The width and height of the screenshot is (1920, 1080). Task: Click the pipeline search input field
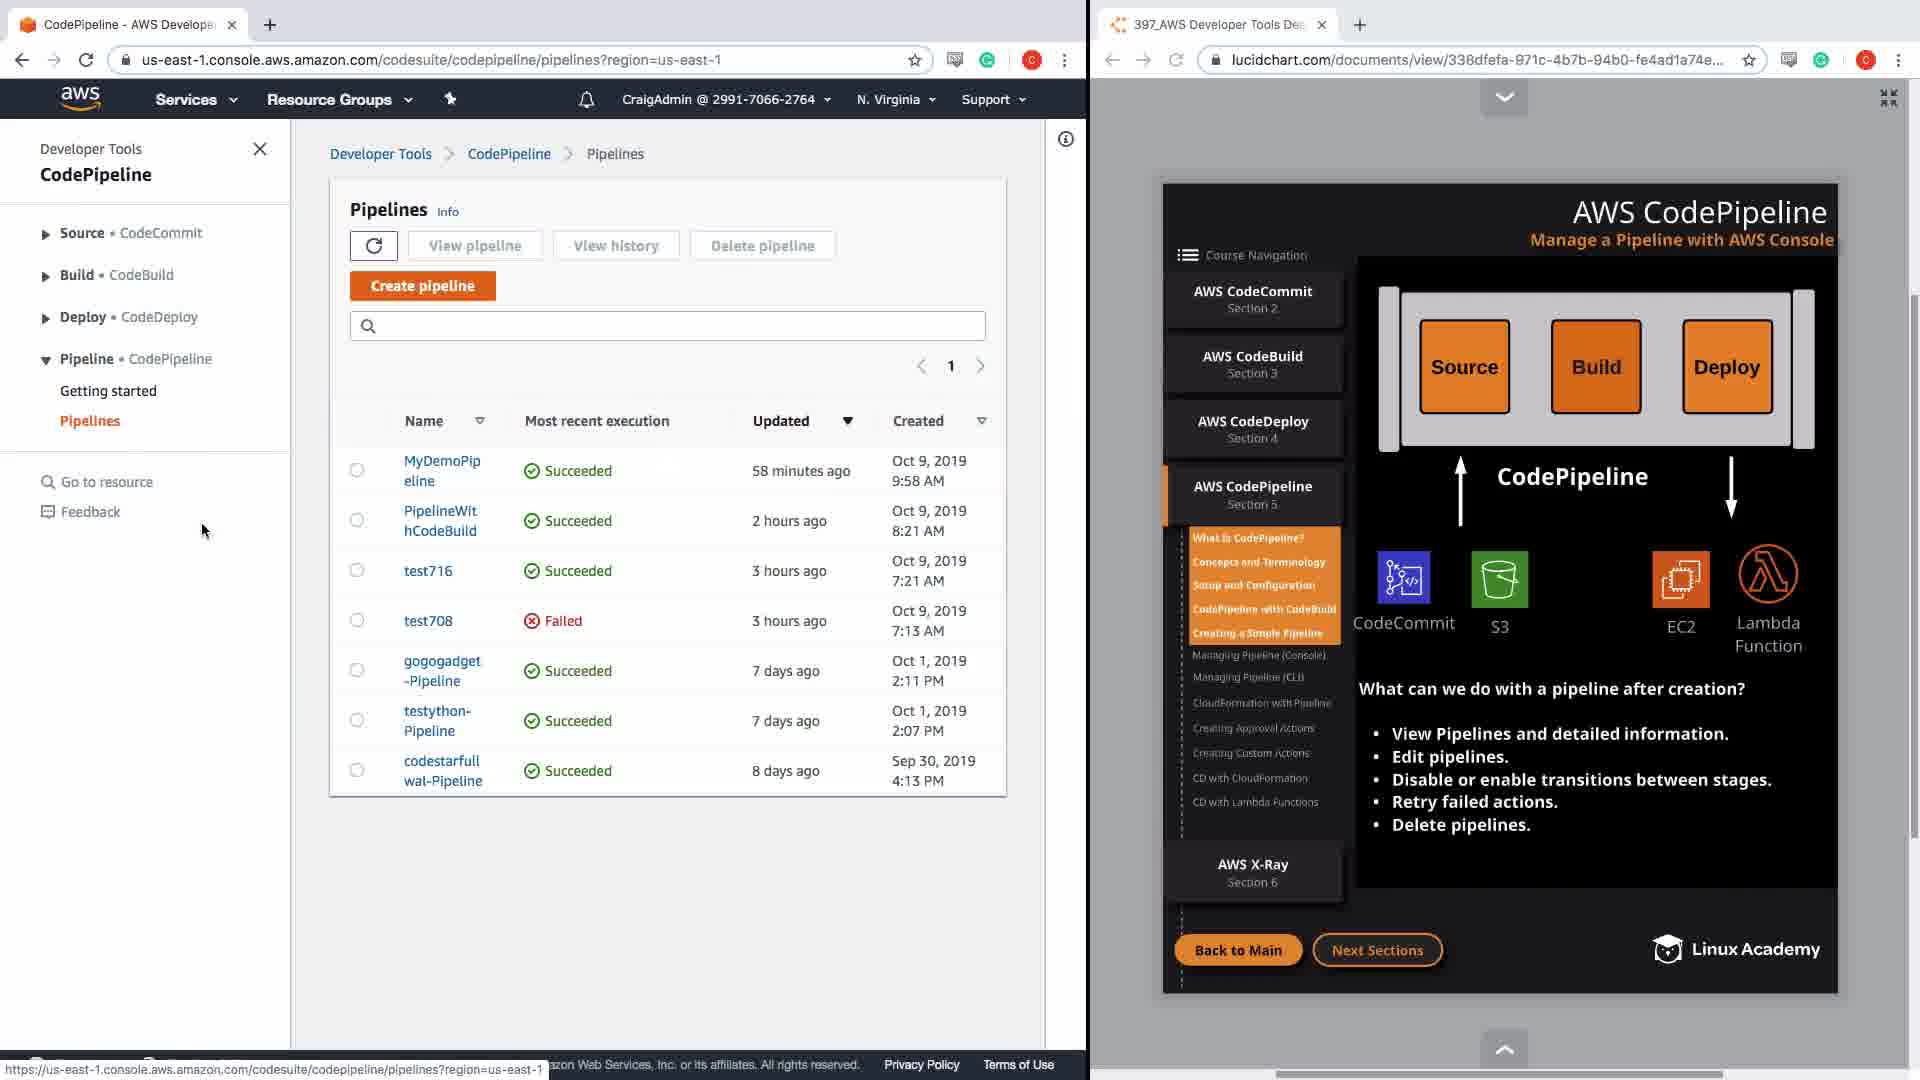pos(668,326)
